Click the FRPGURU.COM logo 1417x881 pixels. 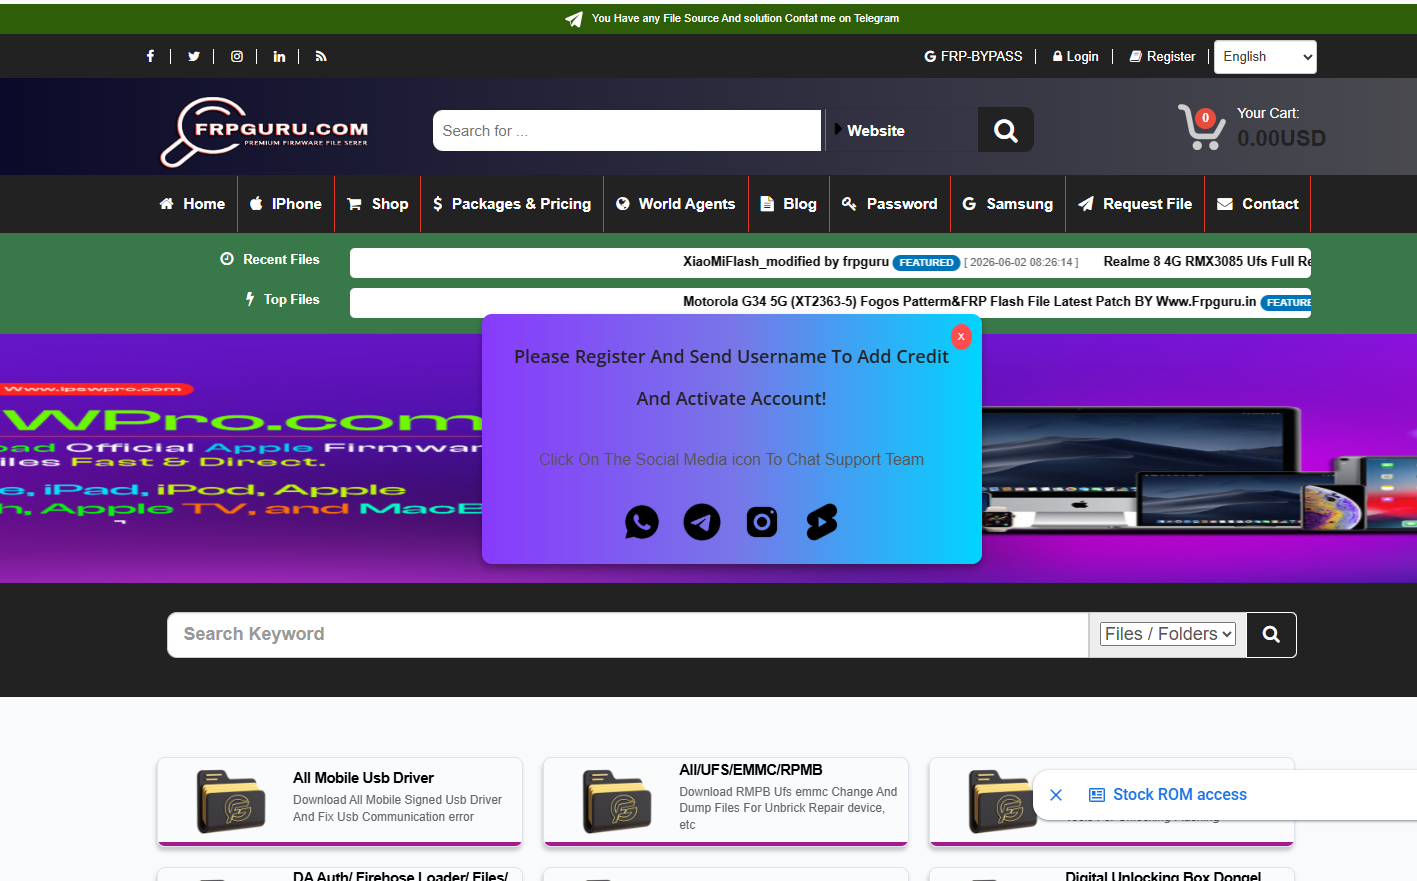[x=265, y=131]
